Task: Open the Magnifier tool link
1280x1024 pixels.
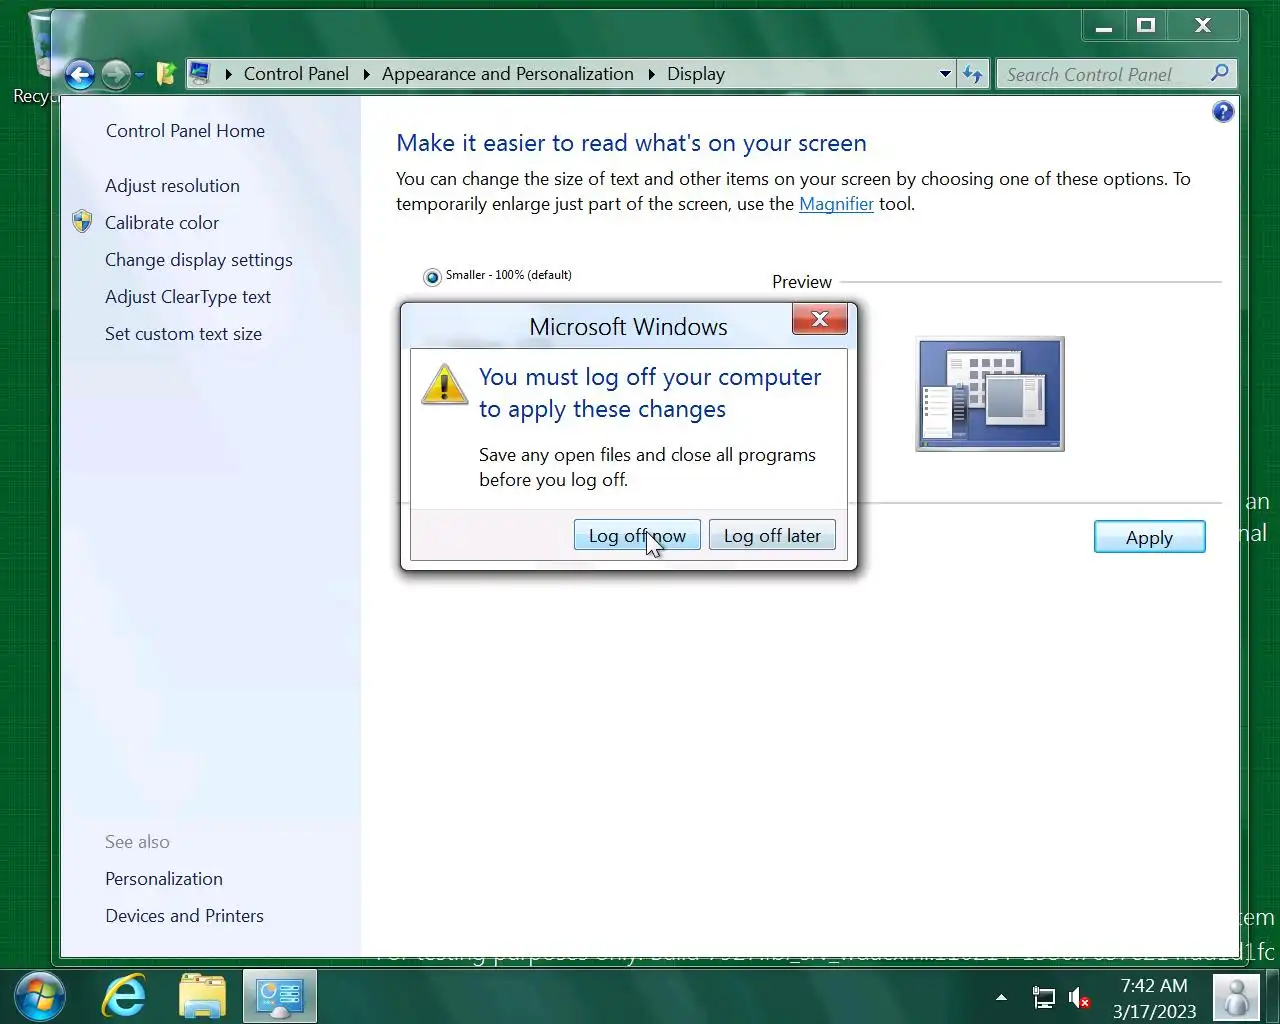Action: click(x=836, y=204)
